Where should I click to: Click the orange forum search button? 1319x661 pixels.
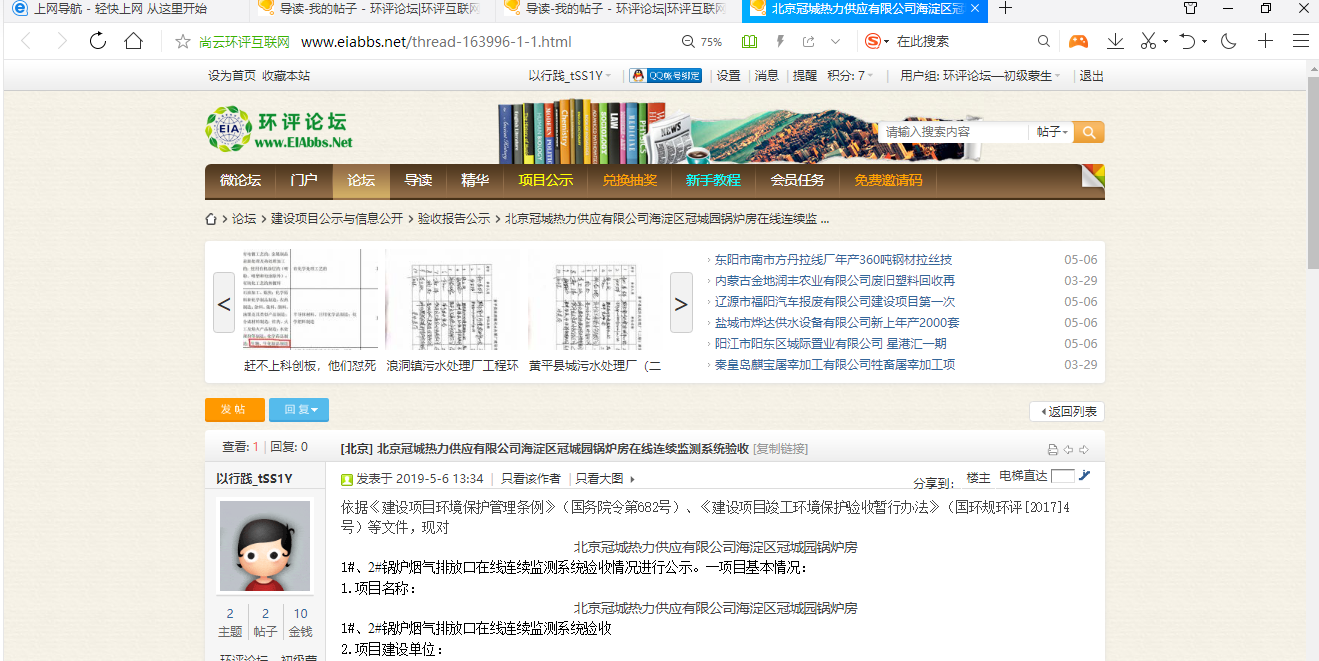tap(1089, 132)
